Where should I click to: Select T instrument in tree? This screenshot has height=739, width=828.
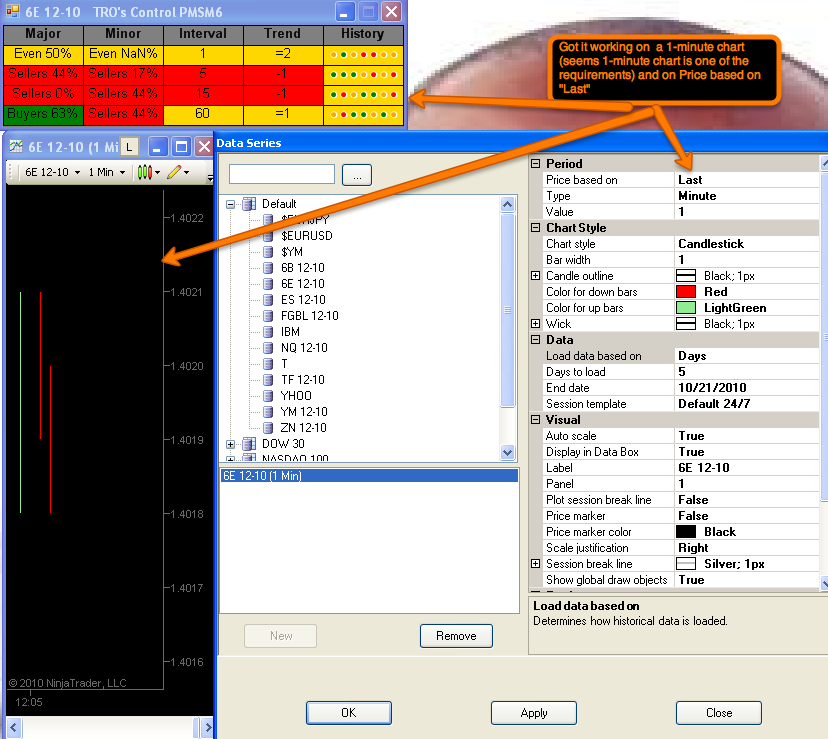tap(285, 364)
